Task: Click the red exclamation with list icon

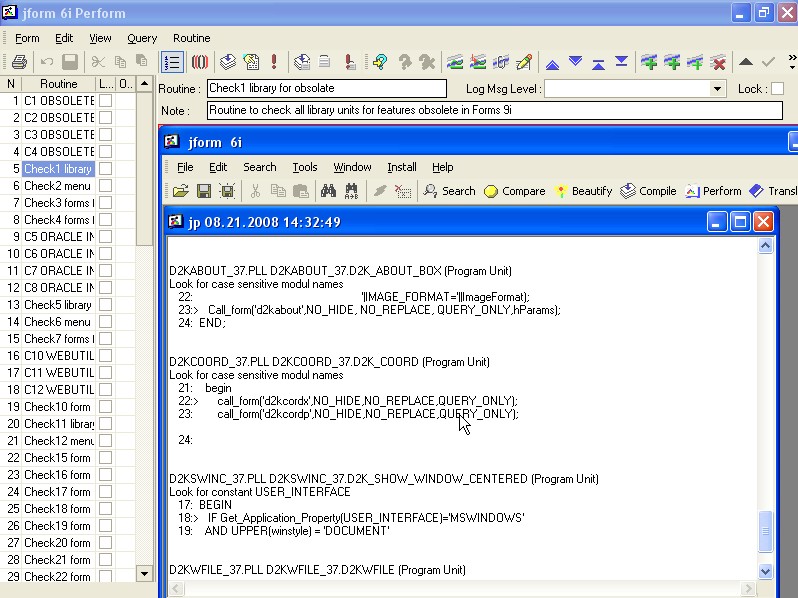Action: [350, 62]
